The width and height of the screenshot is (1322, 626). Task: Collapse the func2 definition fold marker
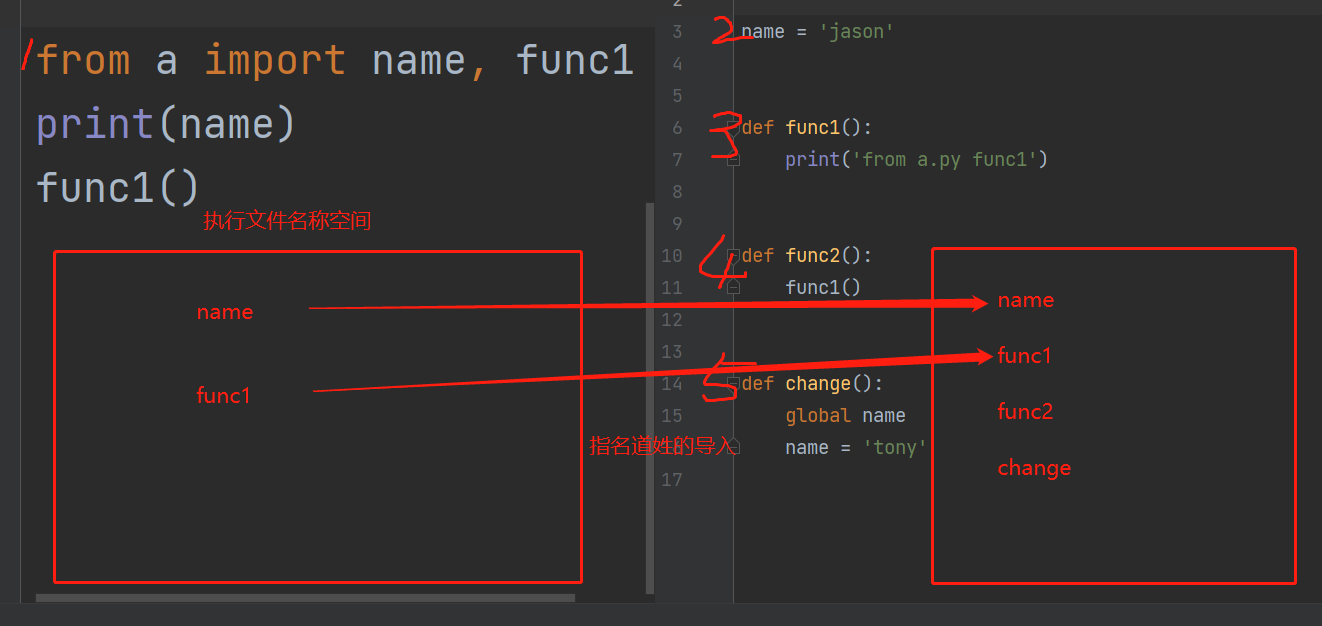tap(733, 255)
